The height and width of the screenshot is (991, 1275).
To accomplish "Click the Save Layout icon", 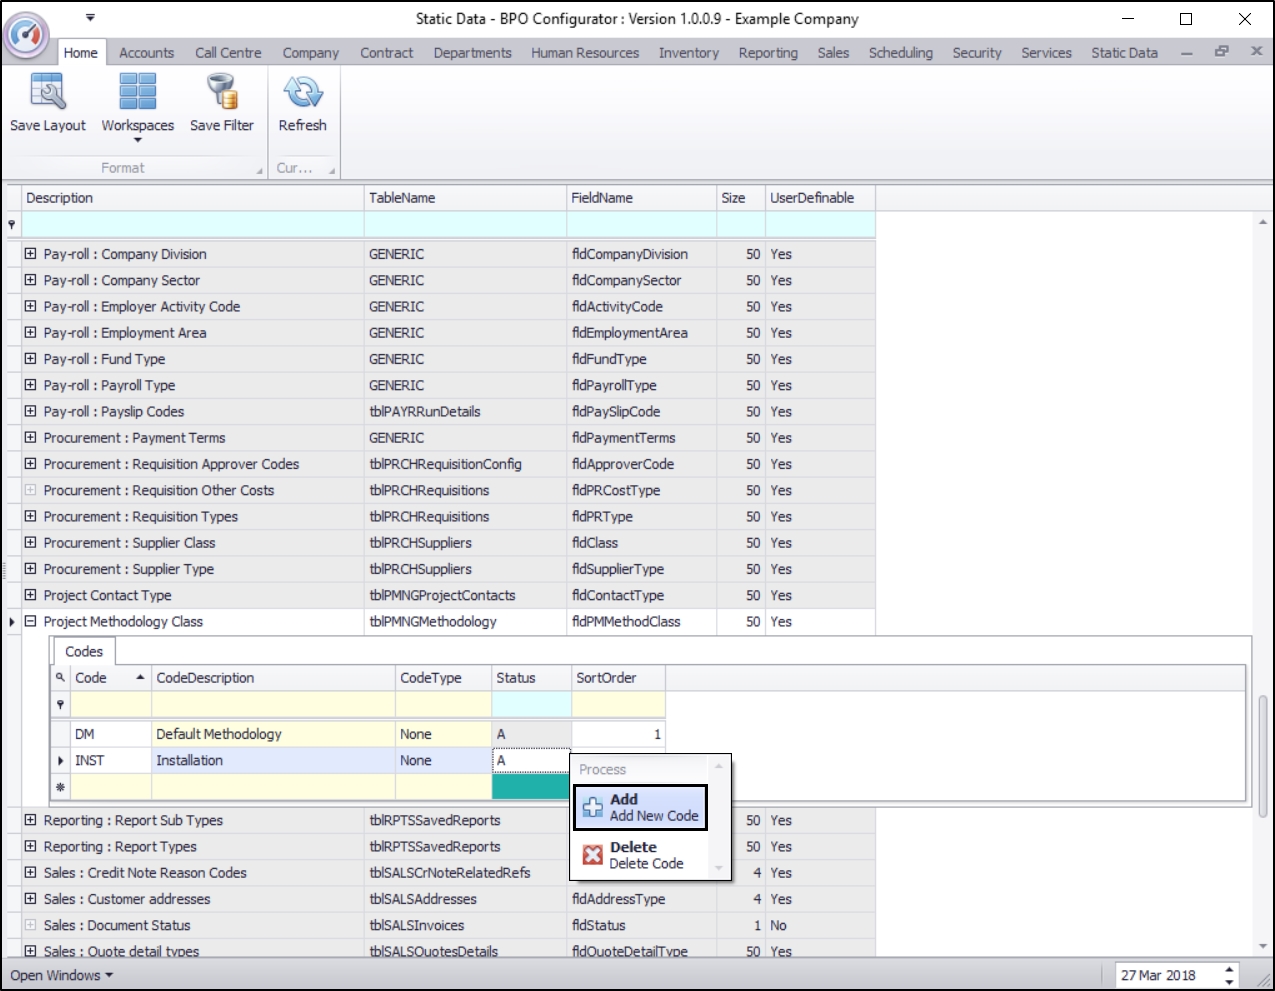I will (47, 93).
